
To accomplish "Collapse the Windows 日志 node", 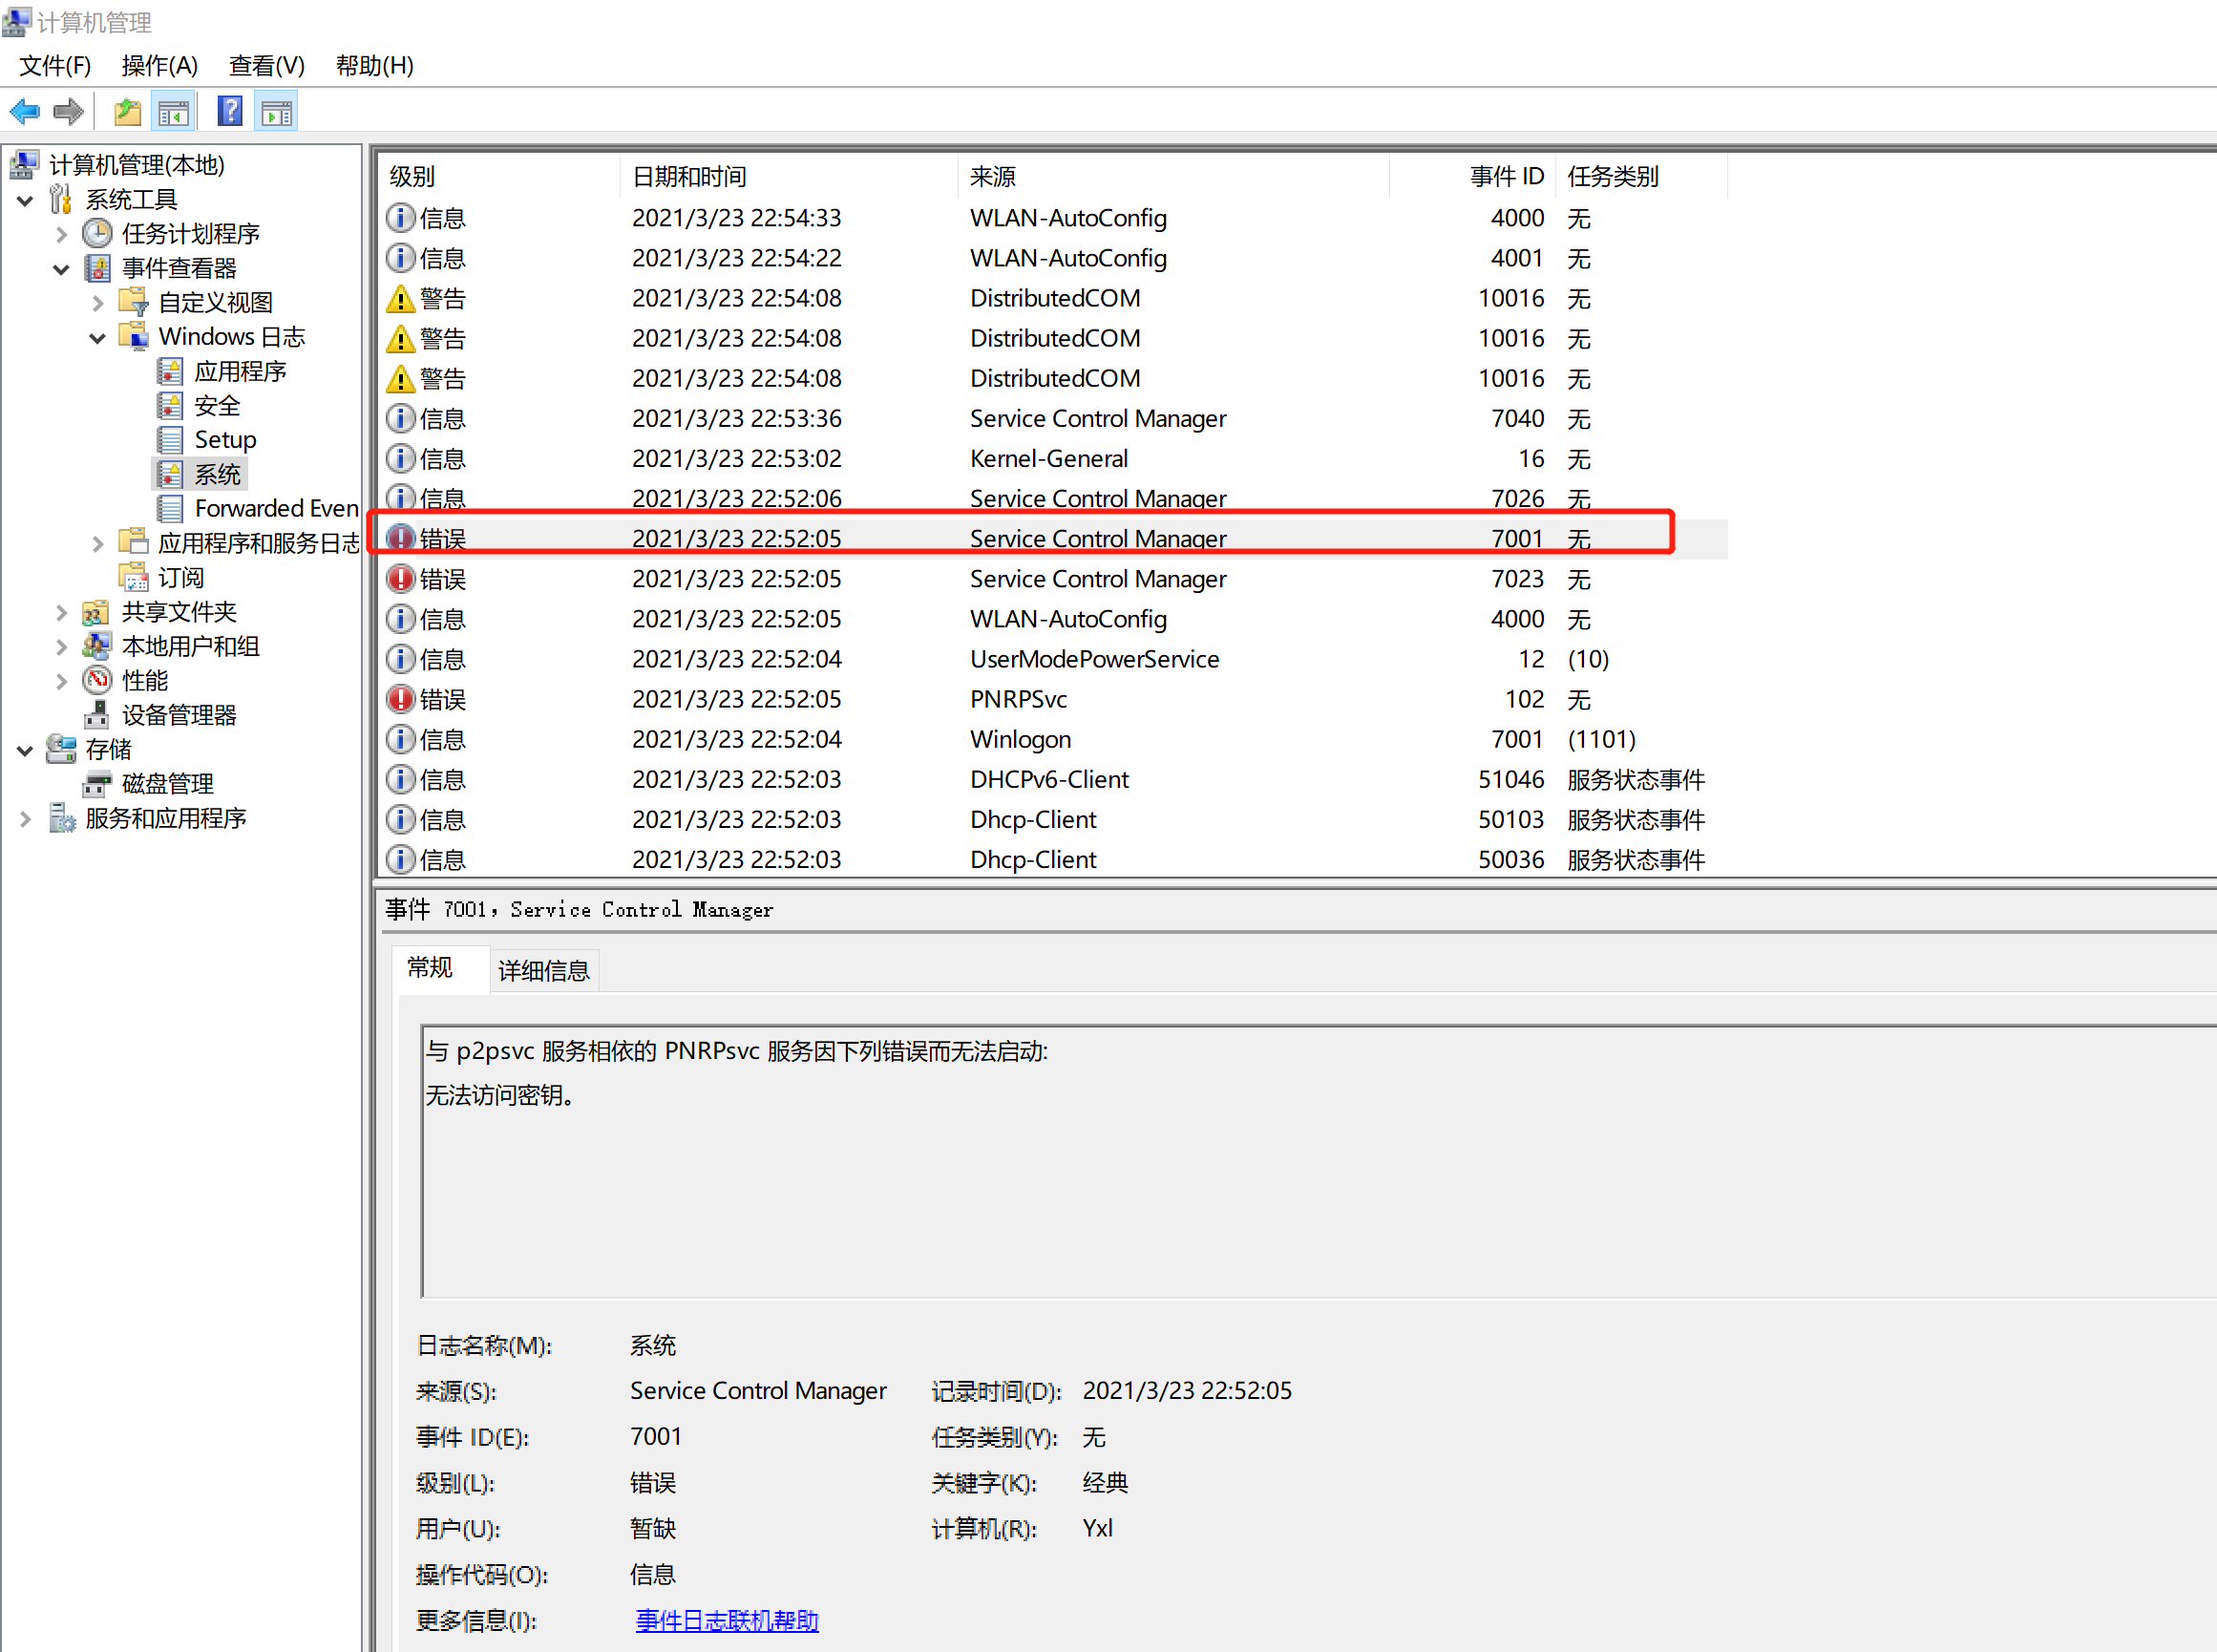I will (x=97, y=338).
